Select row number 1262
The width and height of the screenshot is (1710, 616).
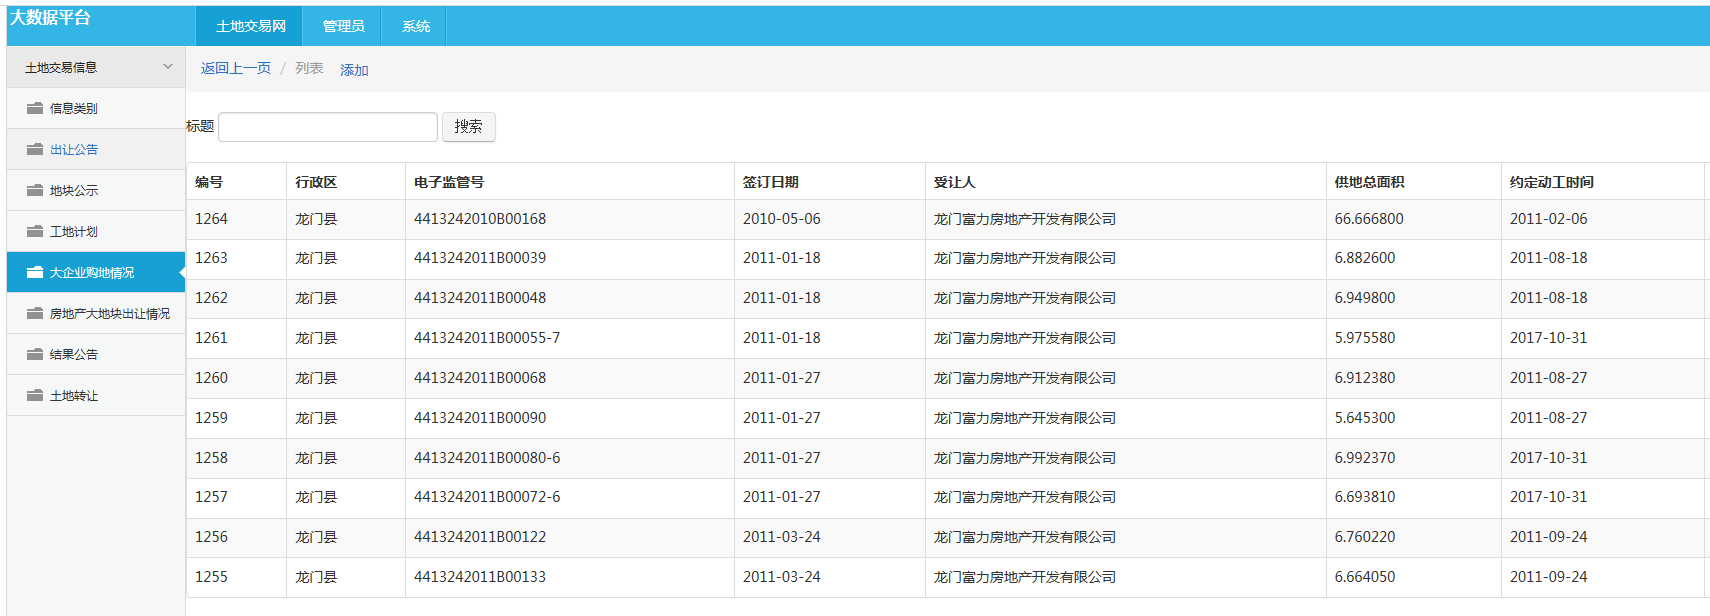click(211, 298)
